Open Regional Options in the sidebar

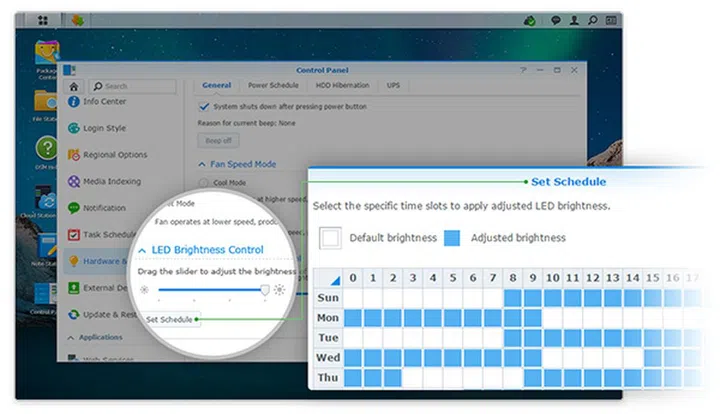click(x=108, y=155)
